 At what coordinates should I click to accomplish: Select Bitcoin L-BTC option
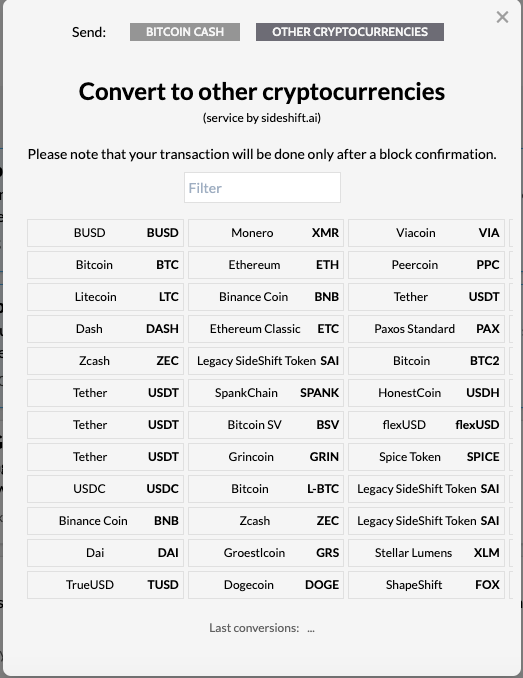[266, 489]
